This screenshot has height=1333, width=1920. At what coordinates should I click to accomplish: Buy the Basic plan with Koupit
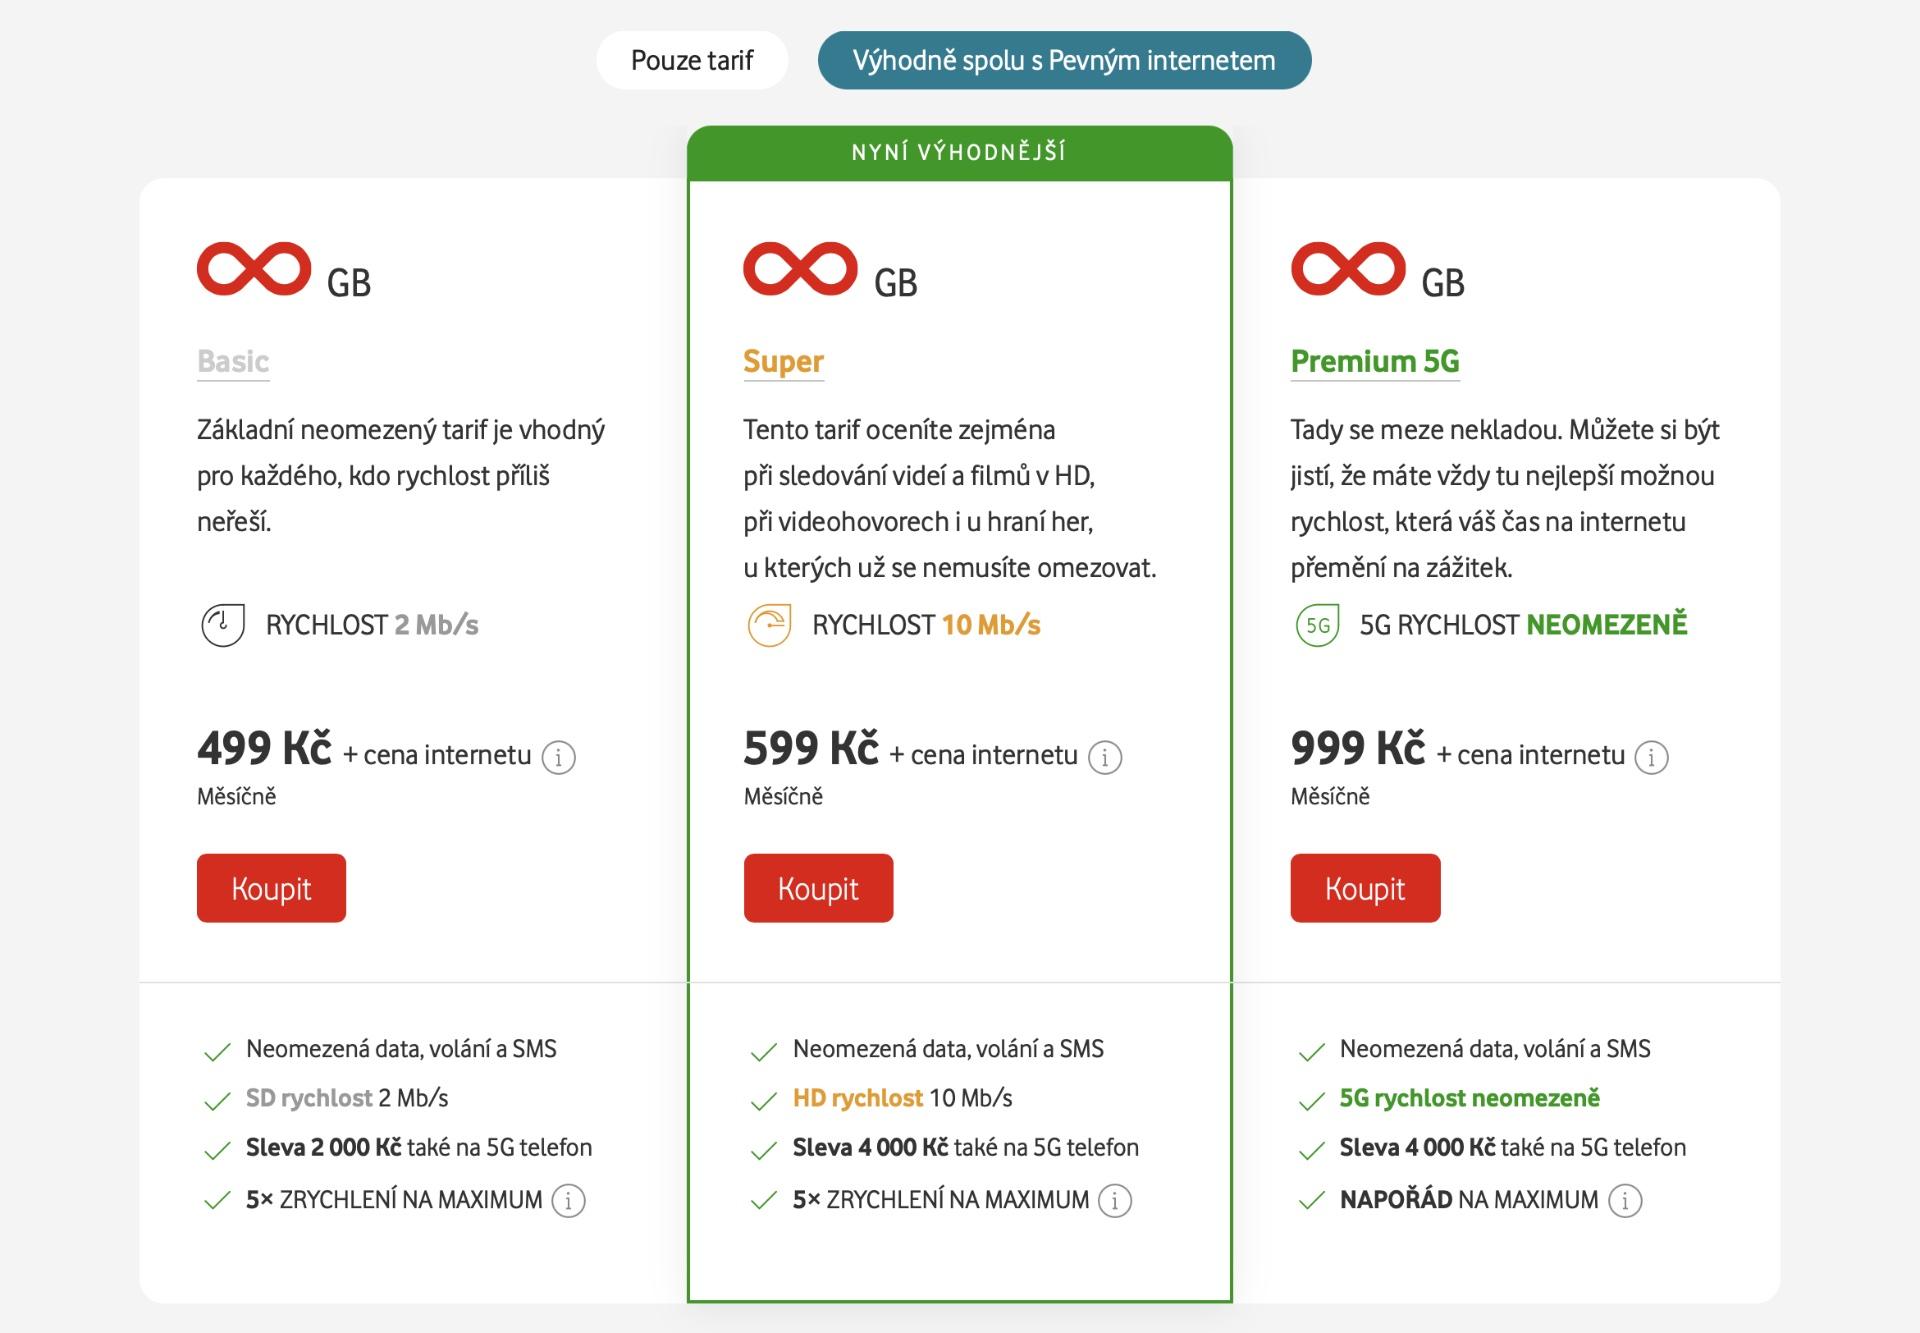[x=271, y=888]
